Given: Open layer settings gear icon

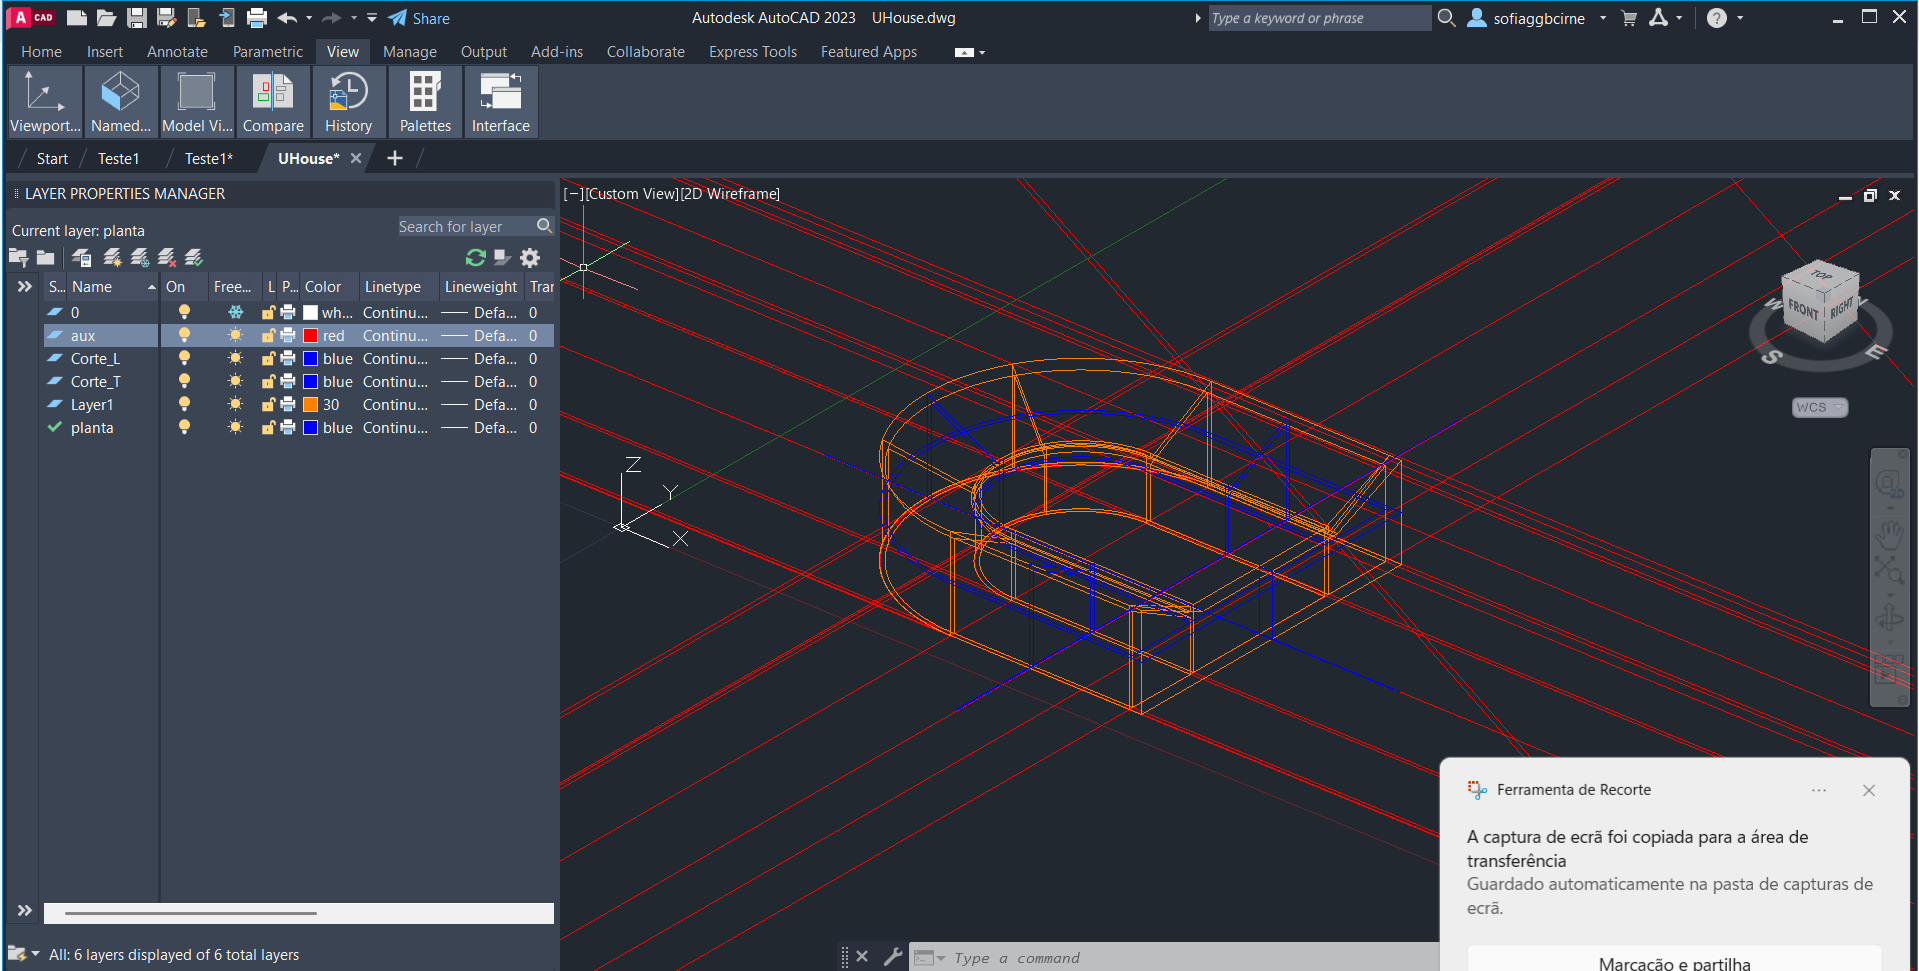Looking at the screenshot, I should click(530, 258).
